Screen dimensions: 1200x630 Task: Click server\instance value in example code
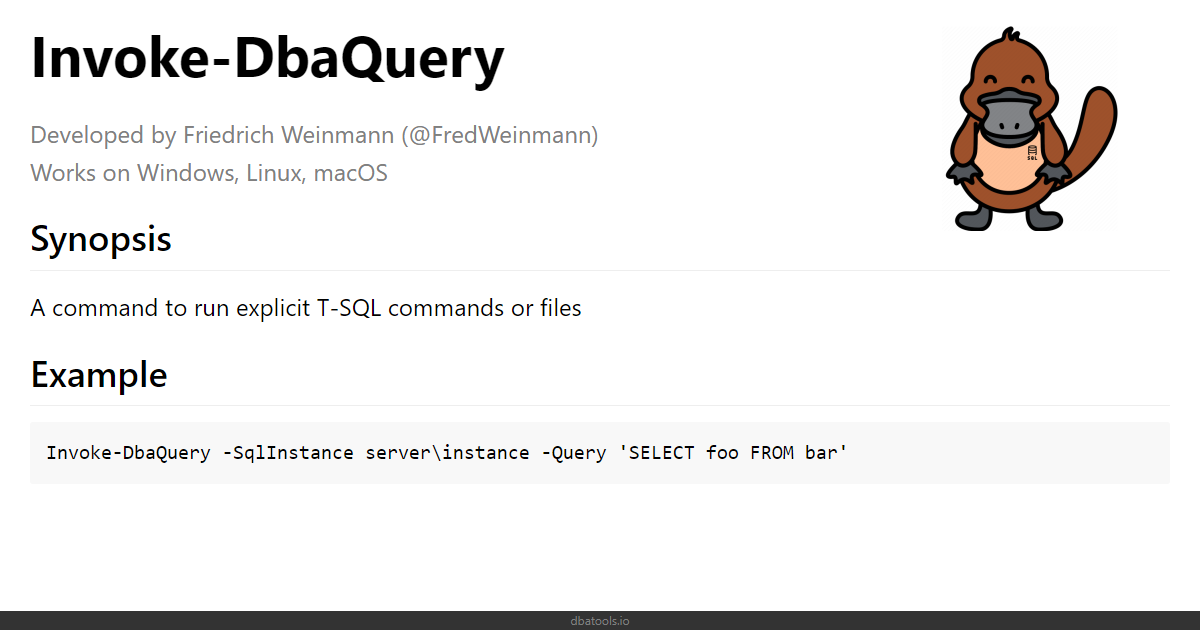(447, 453)
